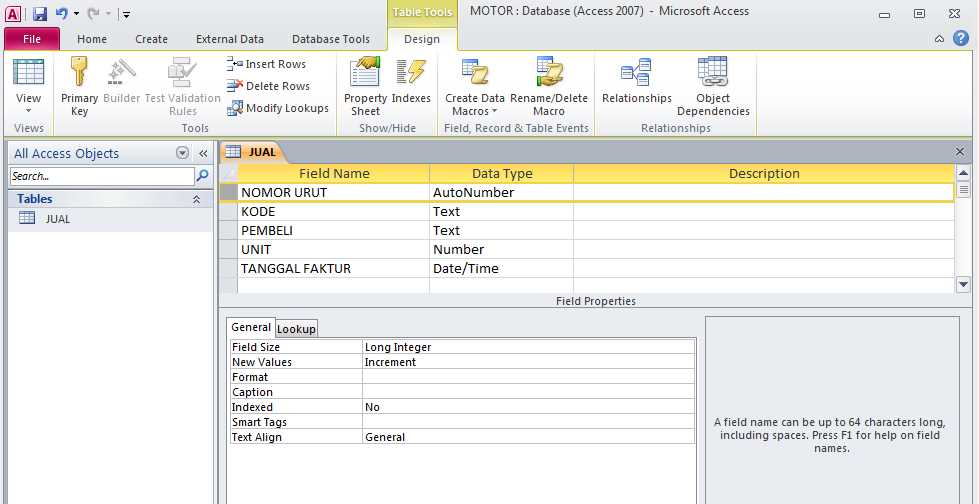
Task: Click Modify Lookups
Action: (x=278, y=108)
